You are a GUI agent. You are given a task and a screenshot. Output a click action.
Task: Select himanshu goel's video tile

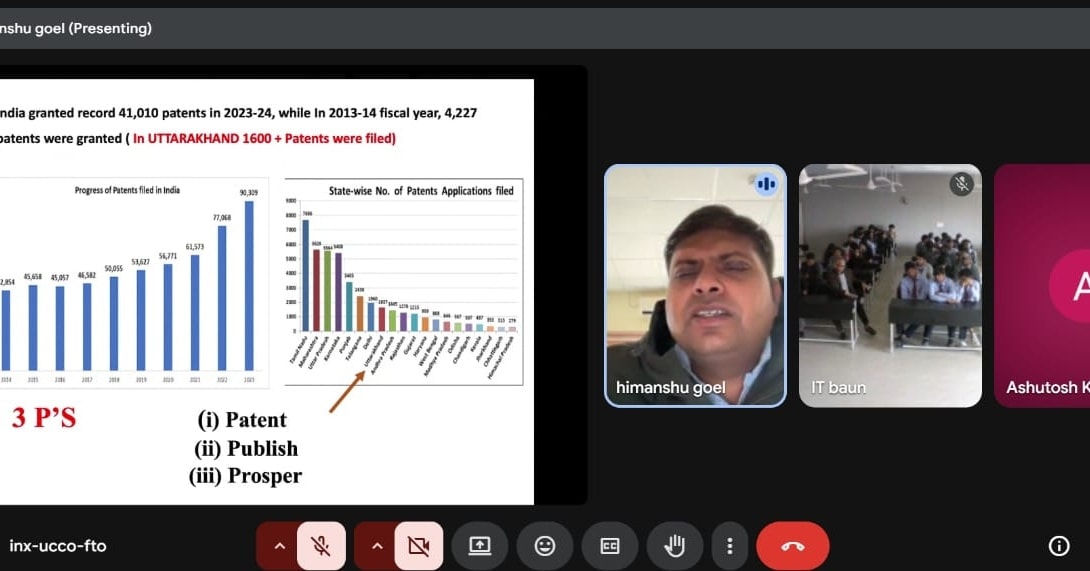(695, 285)
